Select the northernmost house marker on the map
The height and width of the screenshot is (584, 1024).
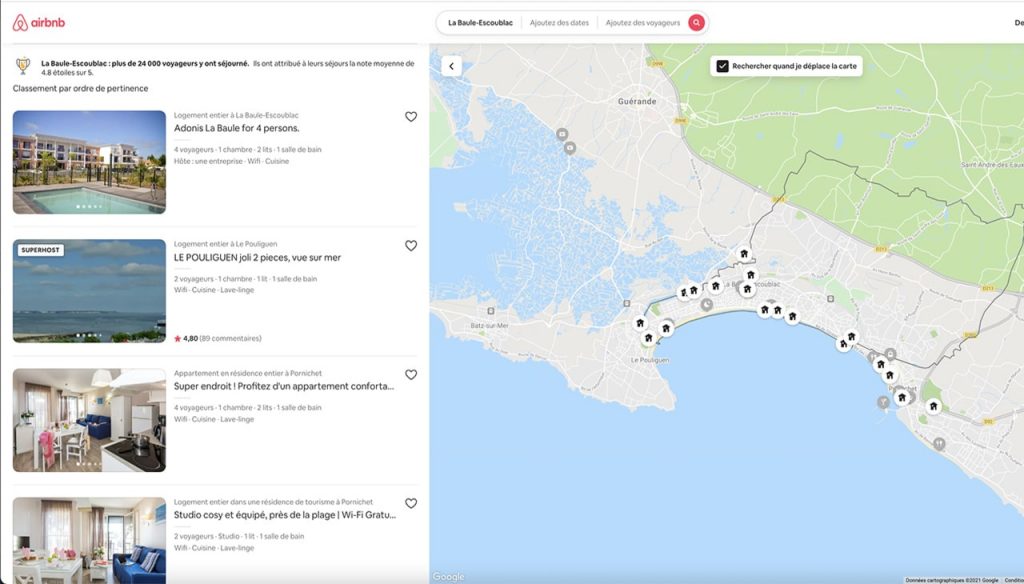point(743,253)
